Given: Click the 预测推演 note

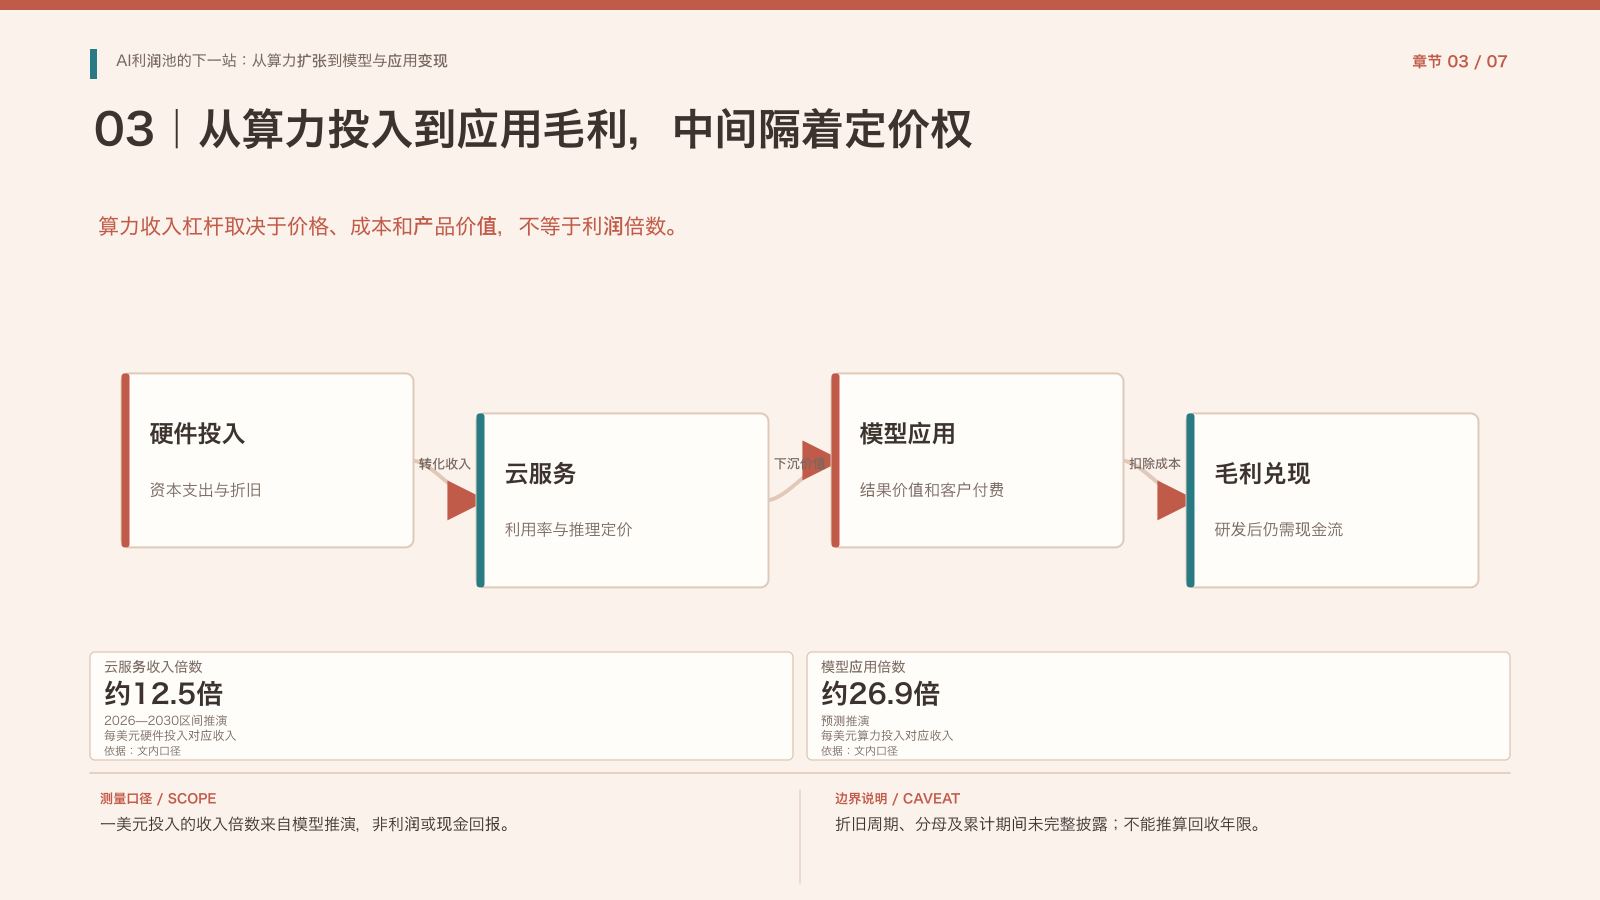Looking at the screenshot, I should 845,721.
